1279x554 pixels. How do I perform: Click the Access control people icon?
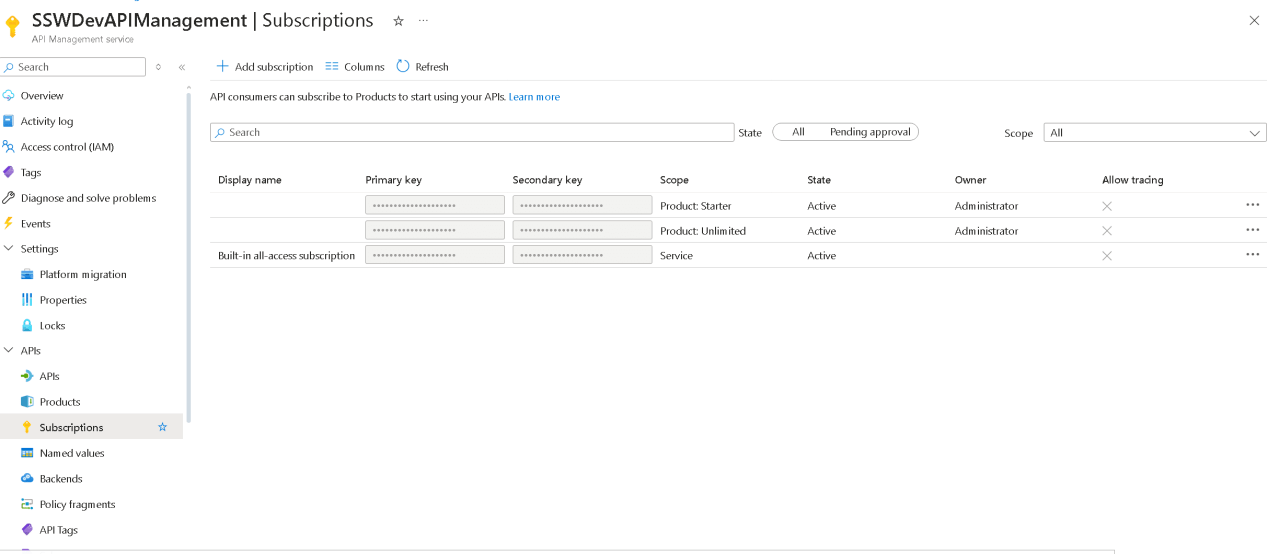coord(9,147)
